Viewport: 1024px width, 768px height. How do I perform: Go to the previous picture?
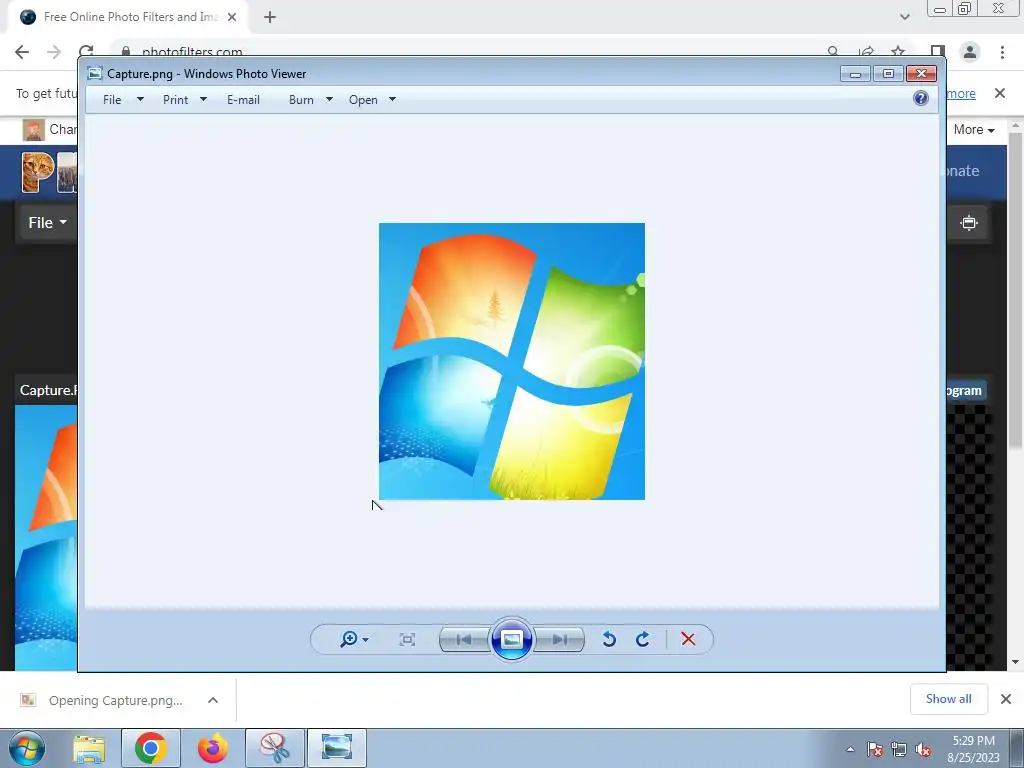[x=464, y=639]
